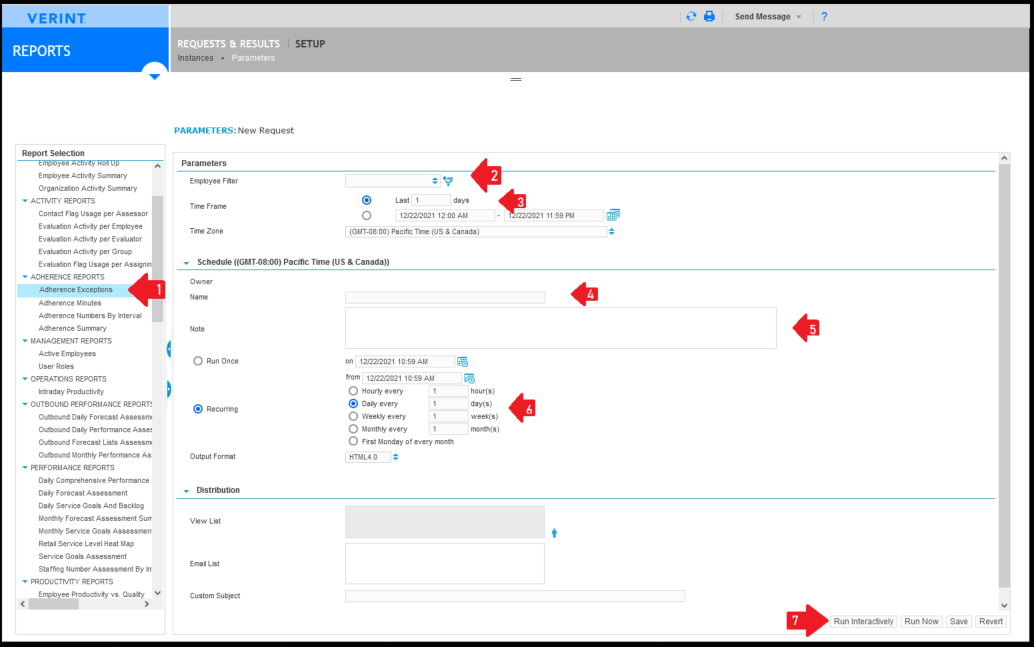Choose the Monthly every radio option
This screenshot has width=1034, height=647.
pyautogui.click(x=353, y=429)
